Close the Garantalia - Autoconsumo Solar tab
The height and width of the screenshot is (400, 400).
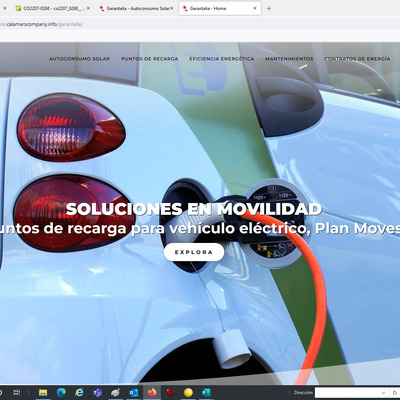tap(172, 8)
